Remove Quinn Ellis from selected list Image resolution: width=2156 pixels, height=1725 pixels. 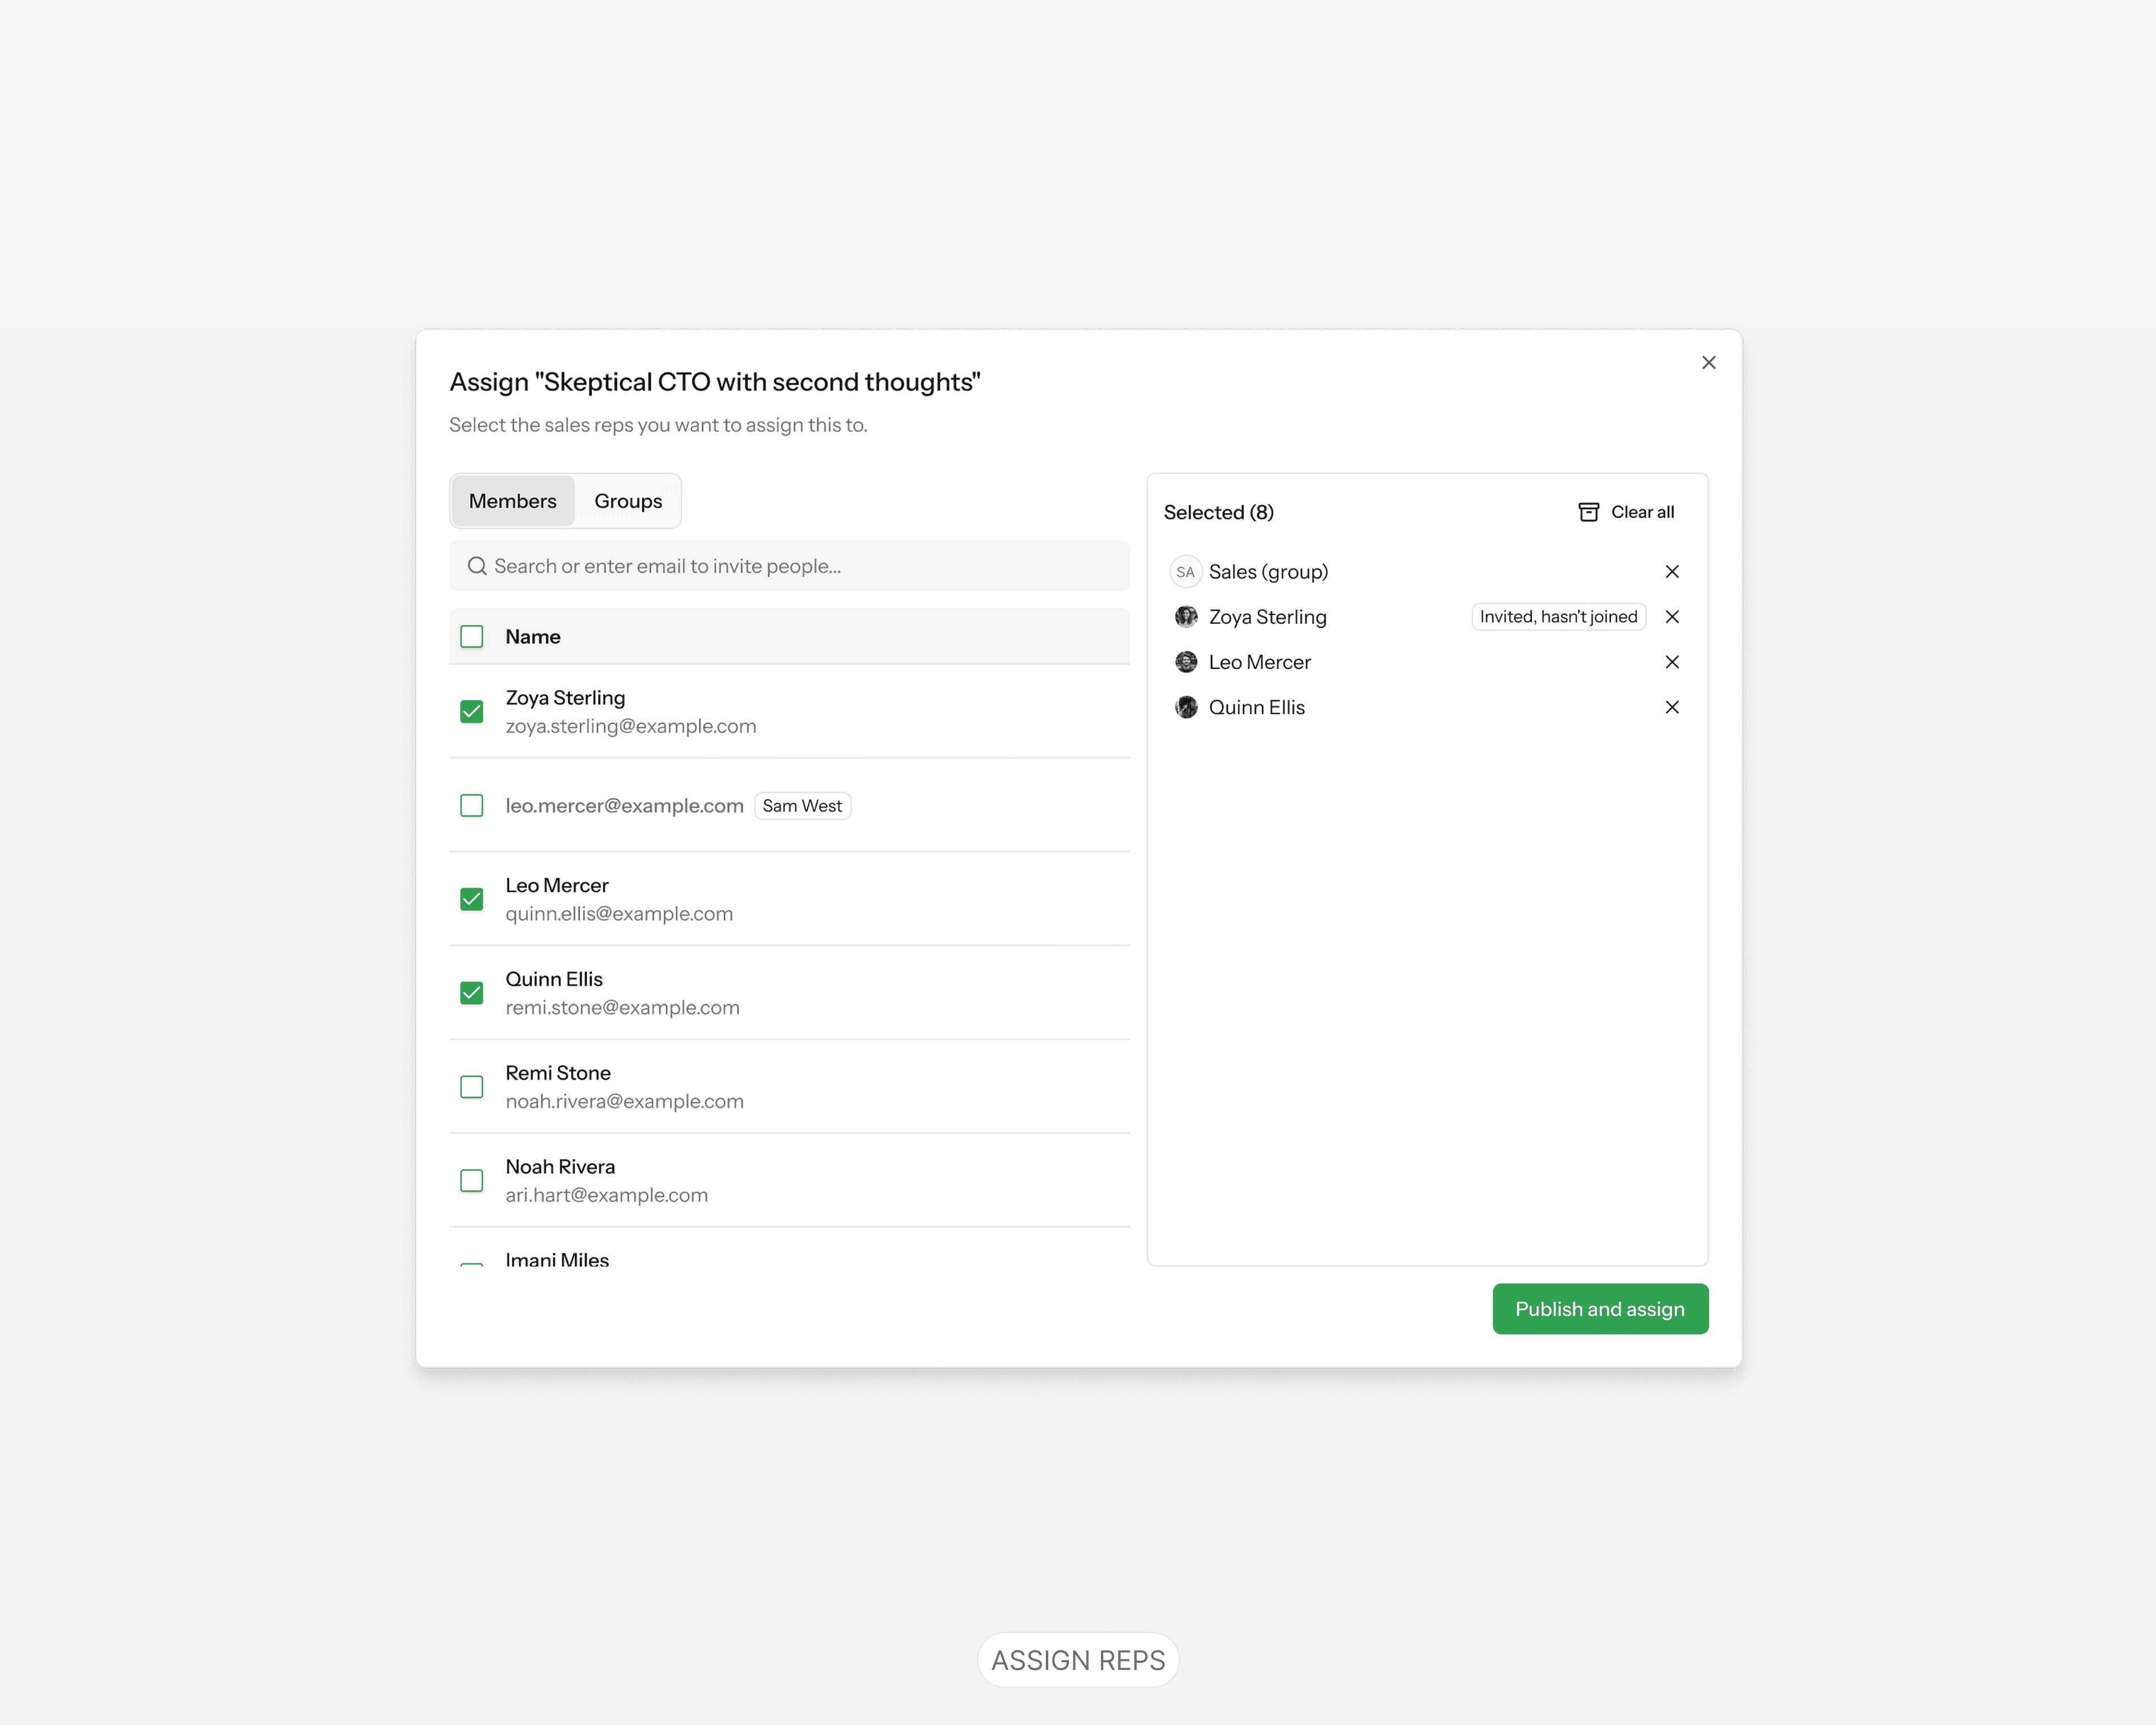[x=1671, y=707]
